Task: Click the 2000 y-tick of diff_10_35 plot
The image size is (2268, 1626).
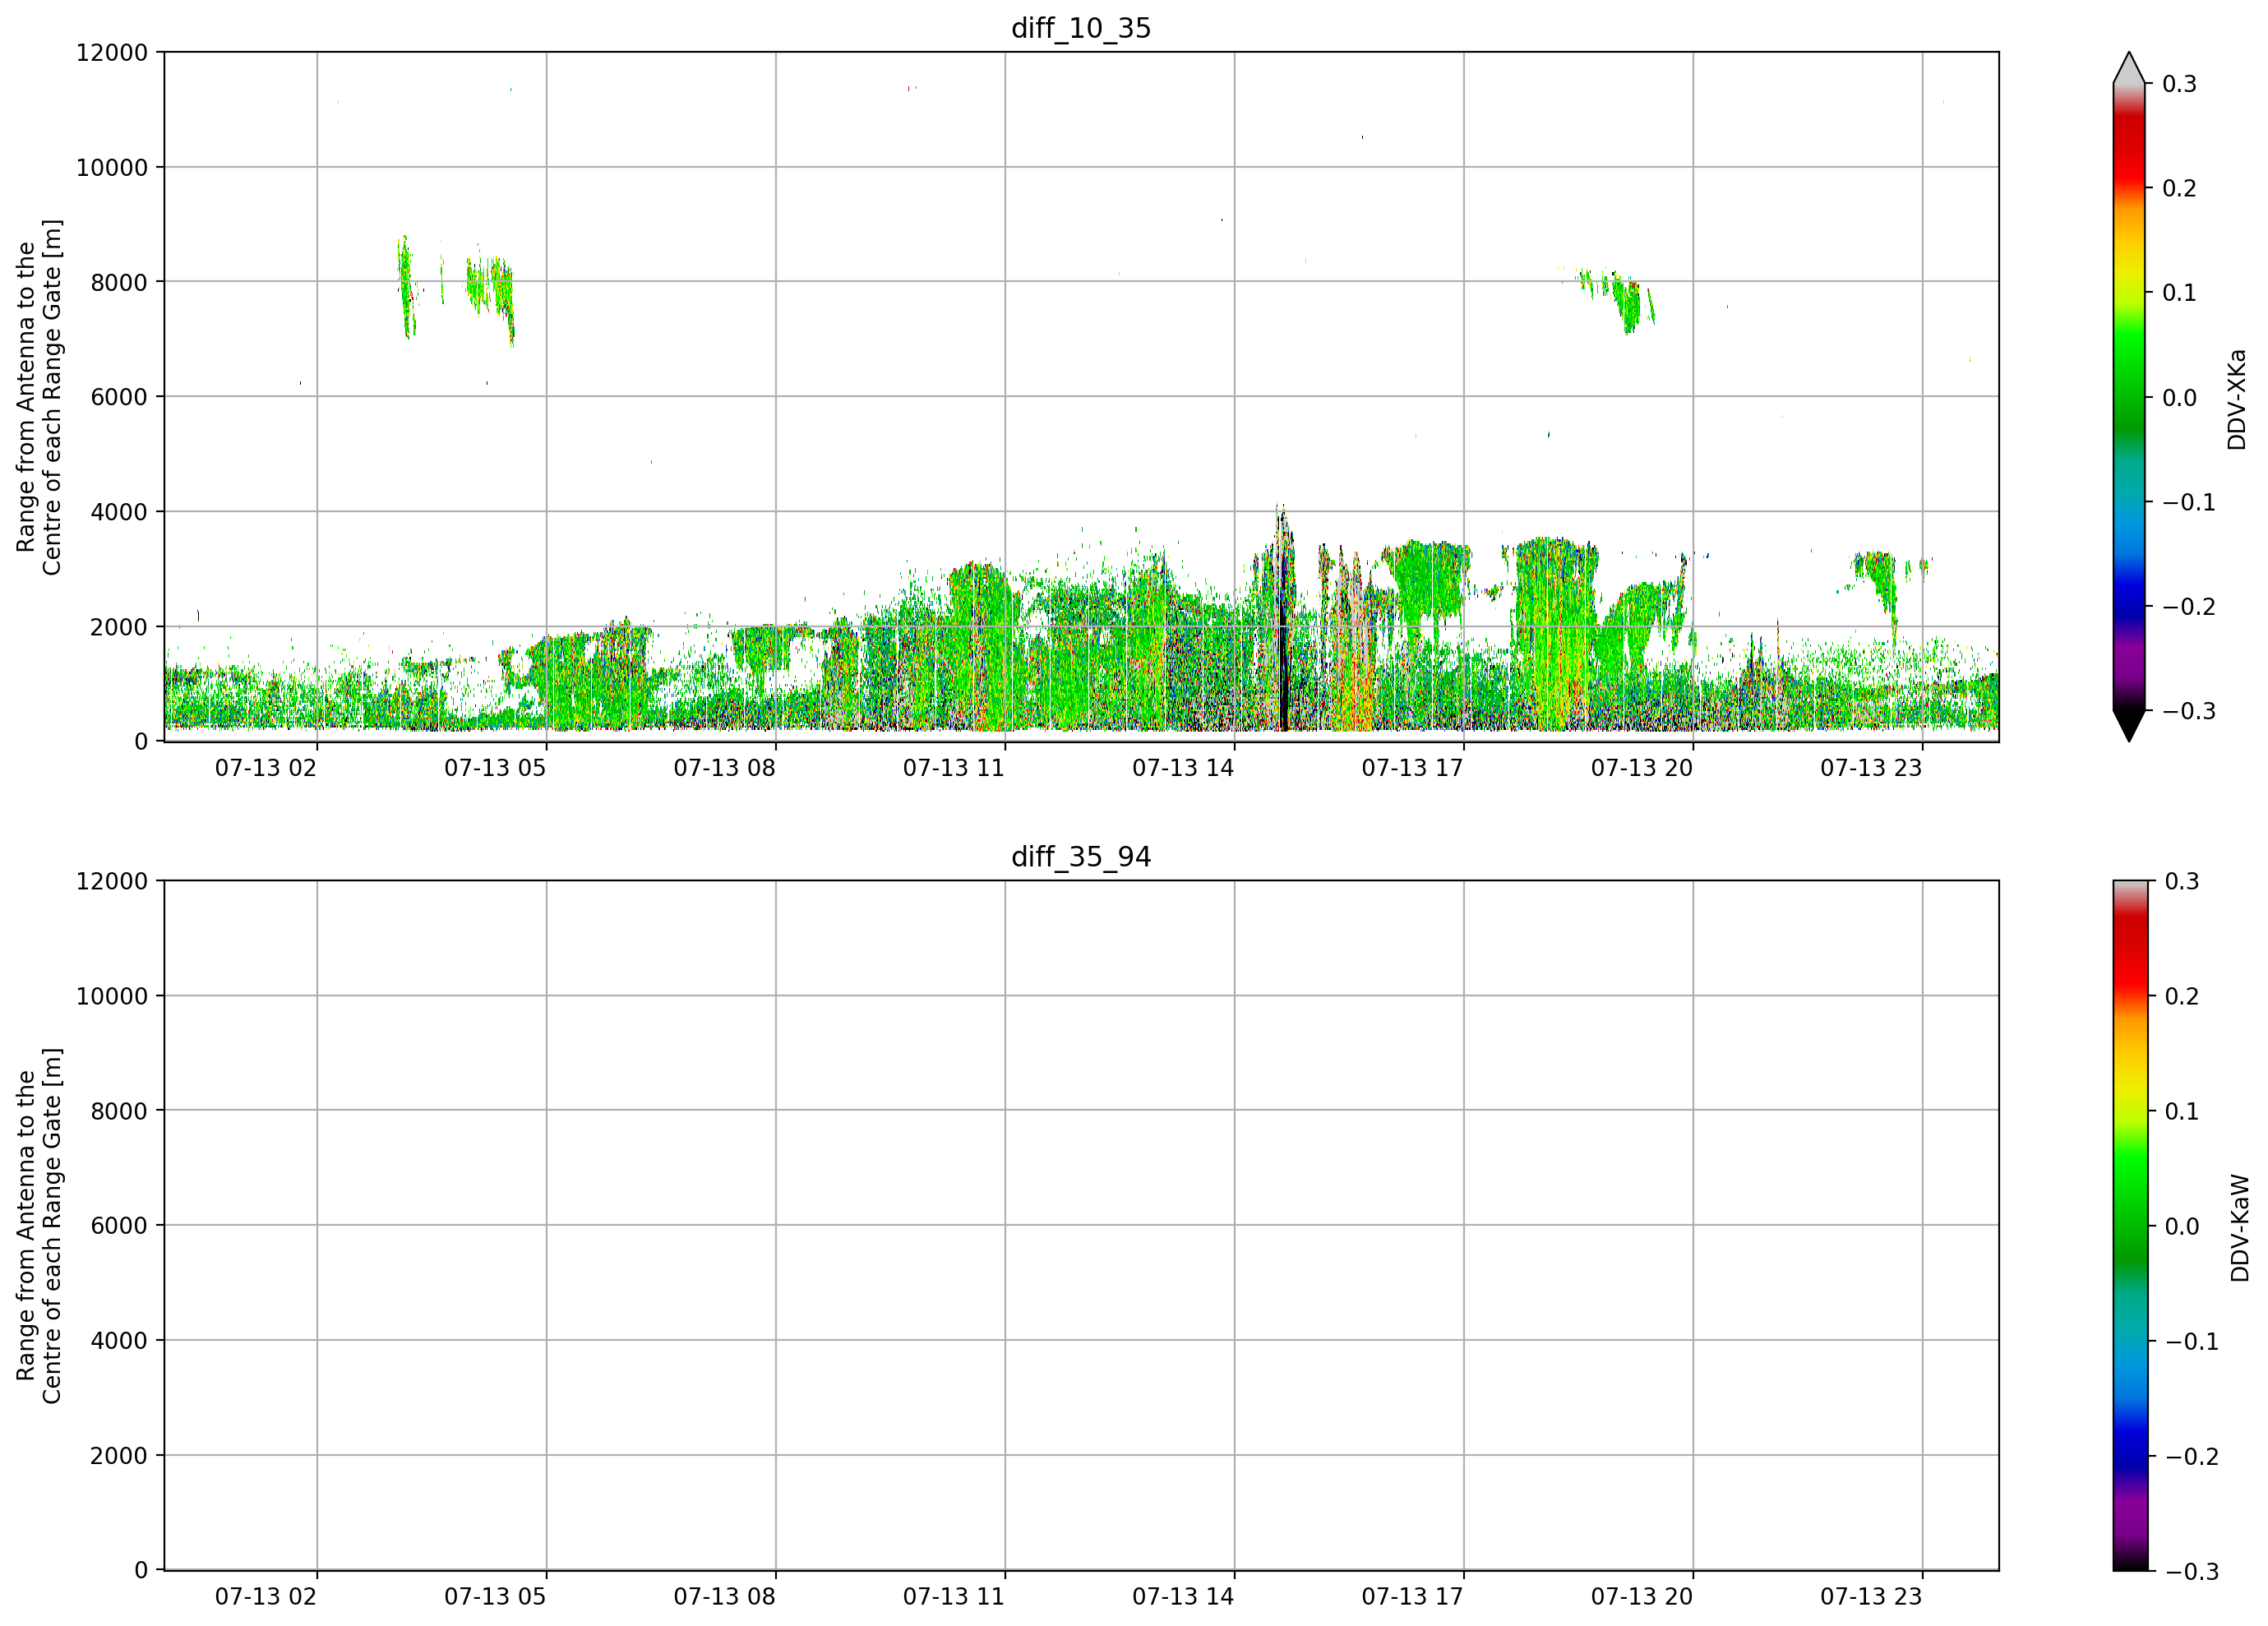Action: click(119, 627)
